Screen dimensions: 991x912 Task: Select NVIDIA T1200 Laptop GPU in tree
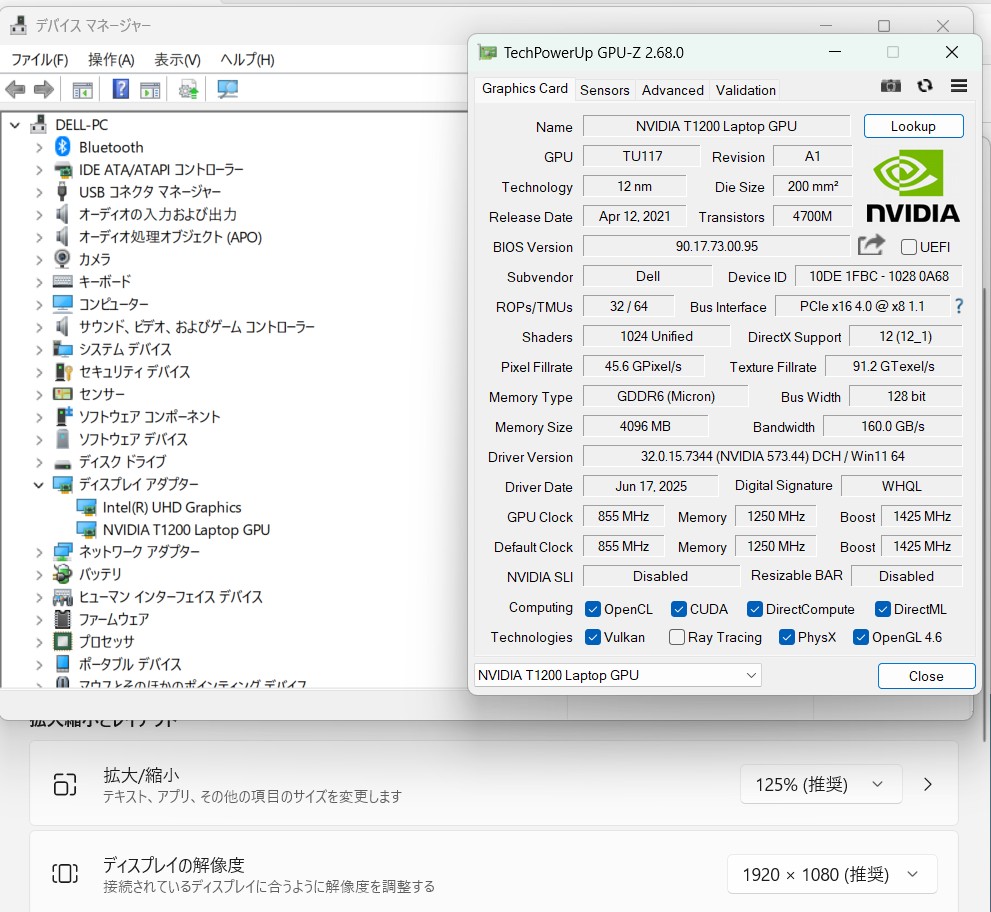click(x=186, y=530)
